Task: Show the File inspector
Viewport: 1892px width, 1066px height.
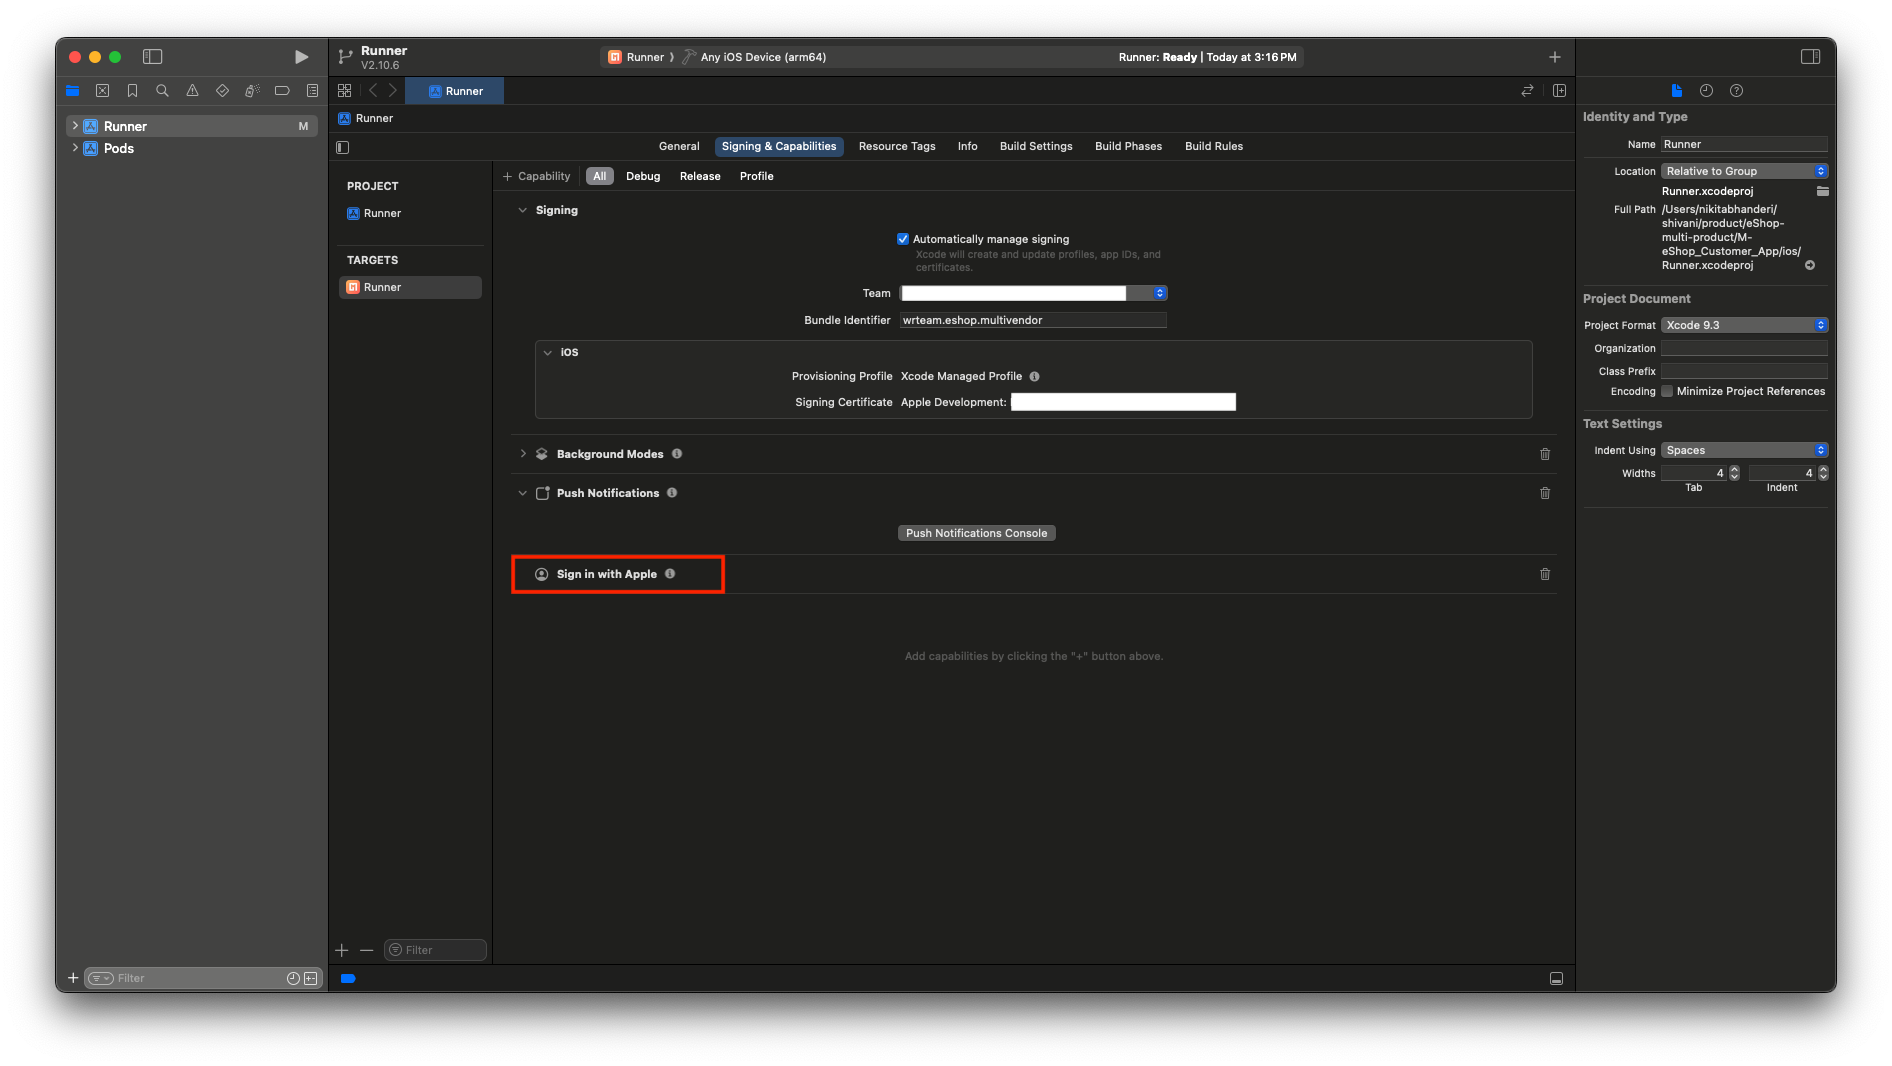Action: pos(1677,91)
